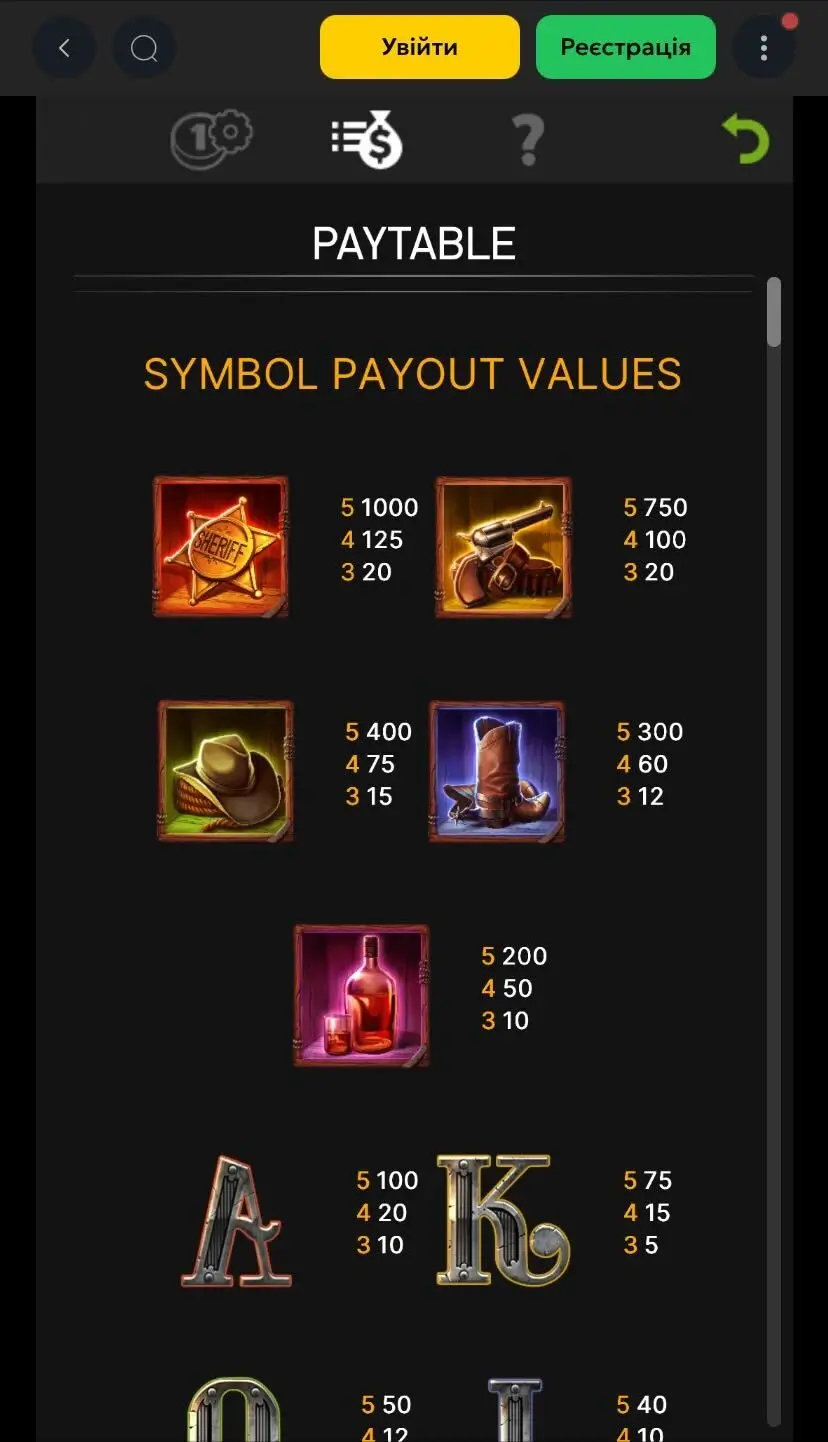Open the search magnifier icon
The image size is (828, 1442).
pos(144,47)
